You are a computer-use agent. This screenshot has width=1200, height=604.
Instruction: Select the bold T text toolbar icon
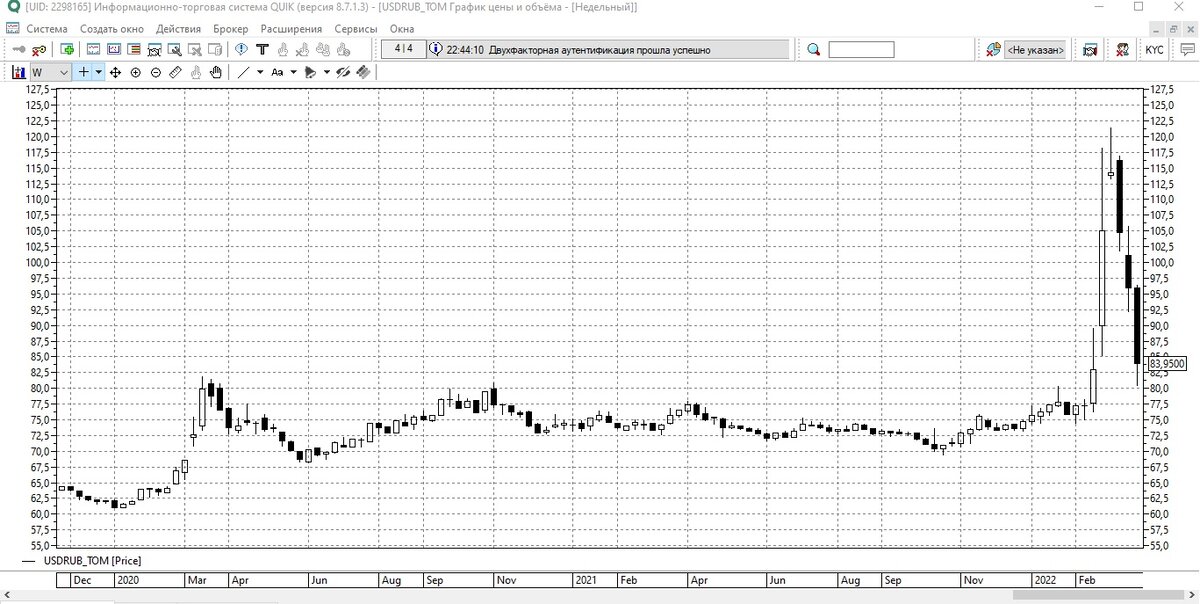click(x=262, y=49)
